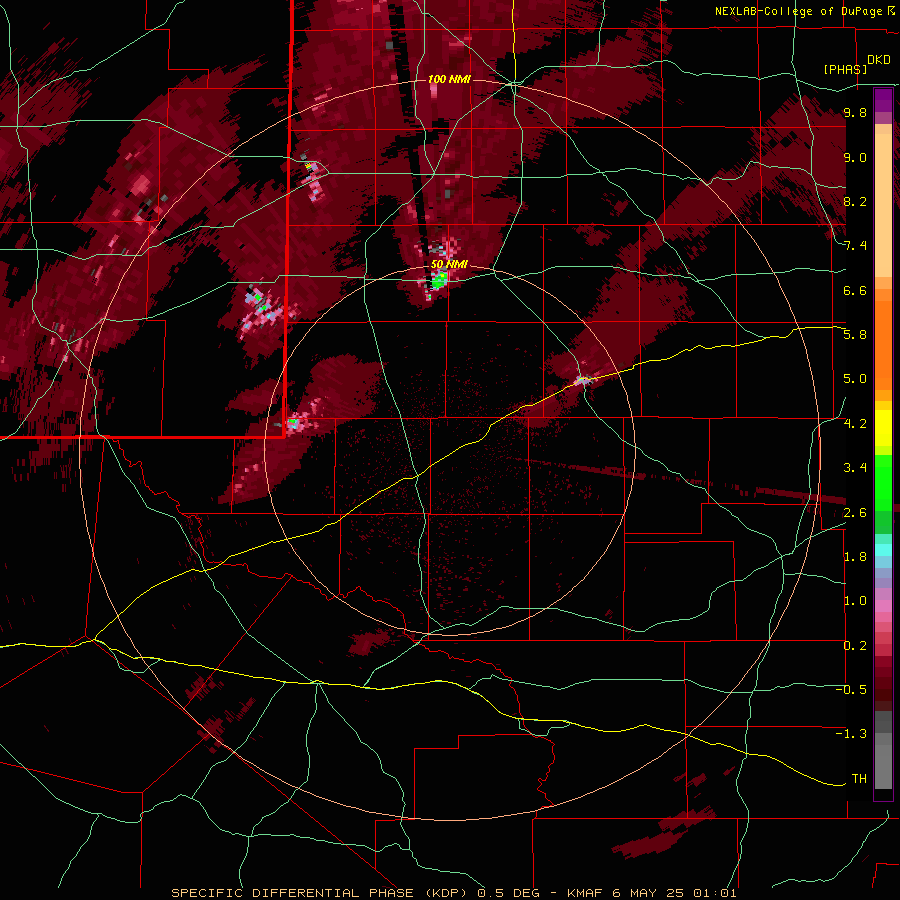The image size is (900, 900).
Task: Click the 3.4 value on the color scale
Action: pyautogui.click(x=855, y=468)
